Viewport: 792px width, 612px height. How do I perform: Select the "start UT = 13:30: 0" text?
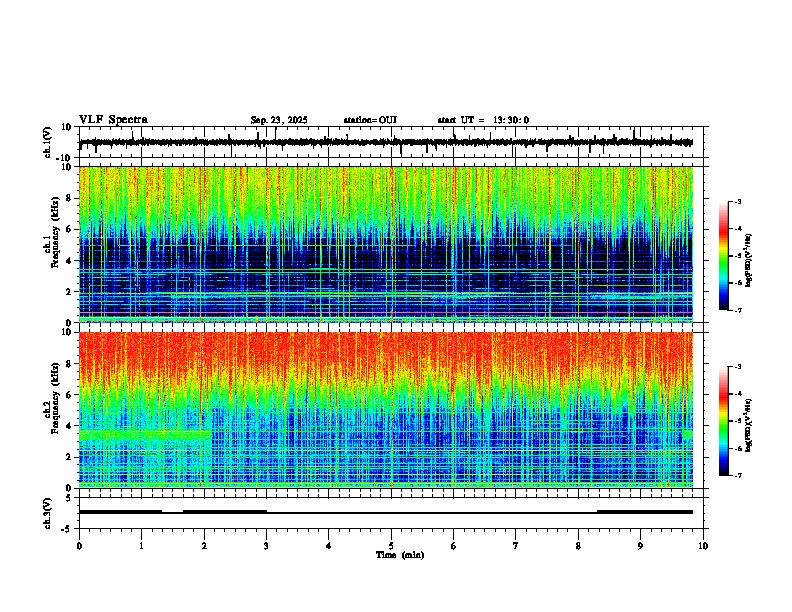[x=483, y=120]
